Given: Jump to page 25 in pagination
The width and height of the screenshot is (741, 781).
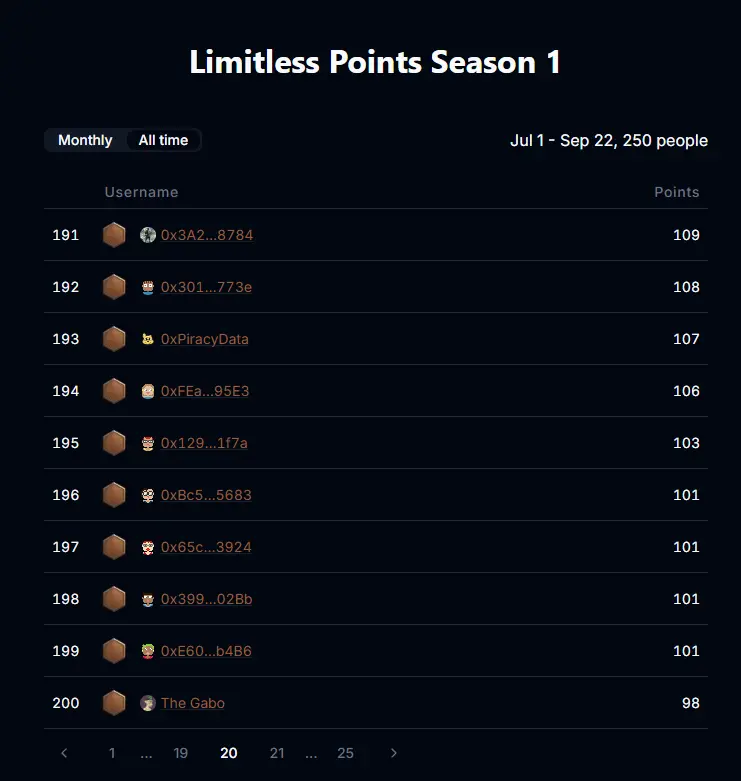Looking at the screenshot, I should (345, 753).
